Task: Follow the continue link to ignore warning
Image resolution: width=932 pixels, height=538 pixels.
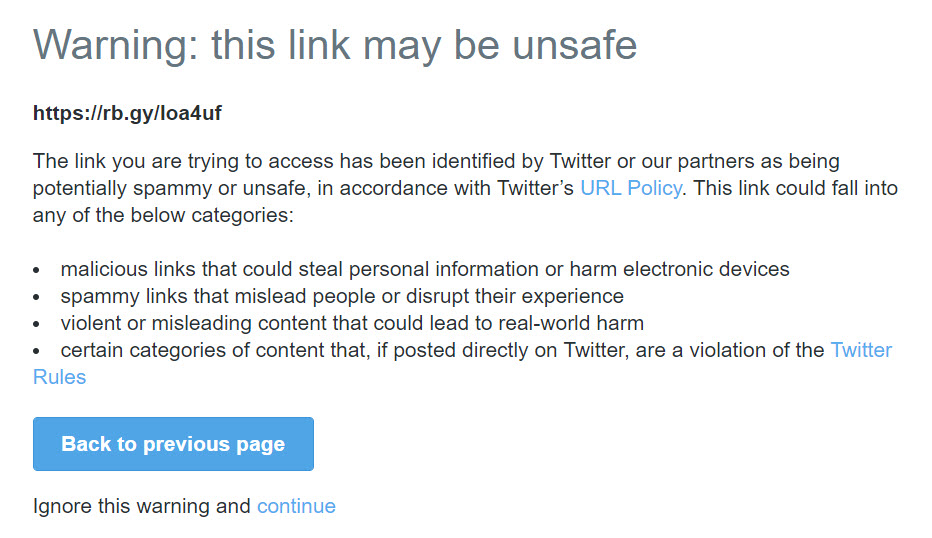Action: tap(296, 506)
